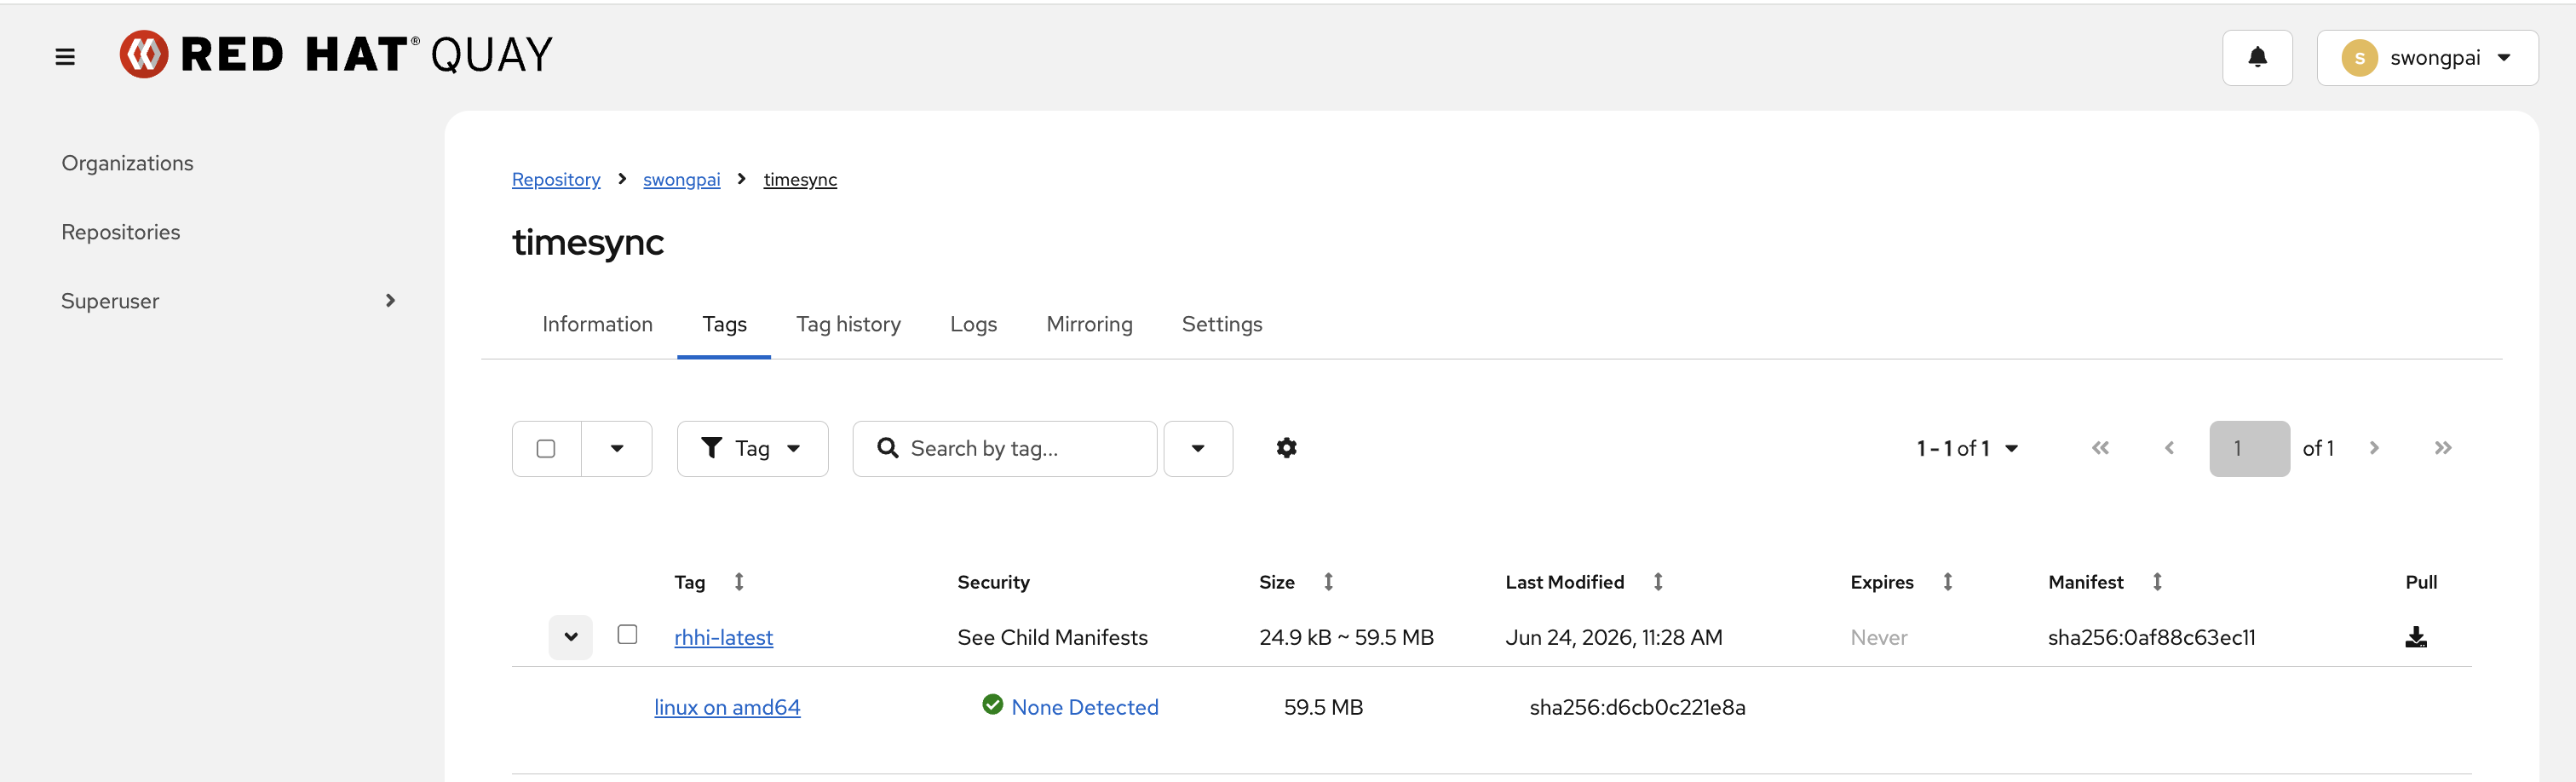2576x782 pixels.
Task: Open the linux on amd64 manifest link
Action: pos(727,707)
